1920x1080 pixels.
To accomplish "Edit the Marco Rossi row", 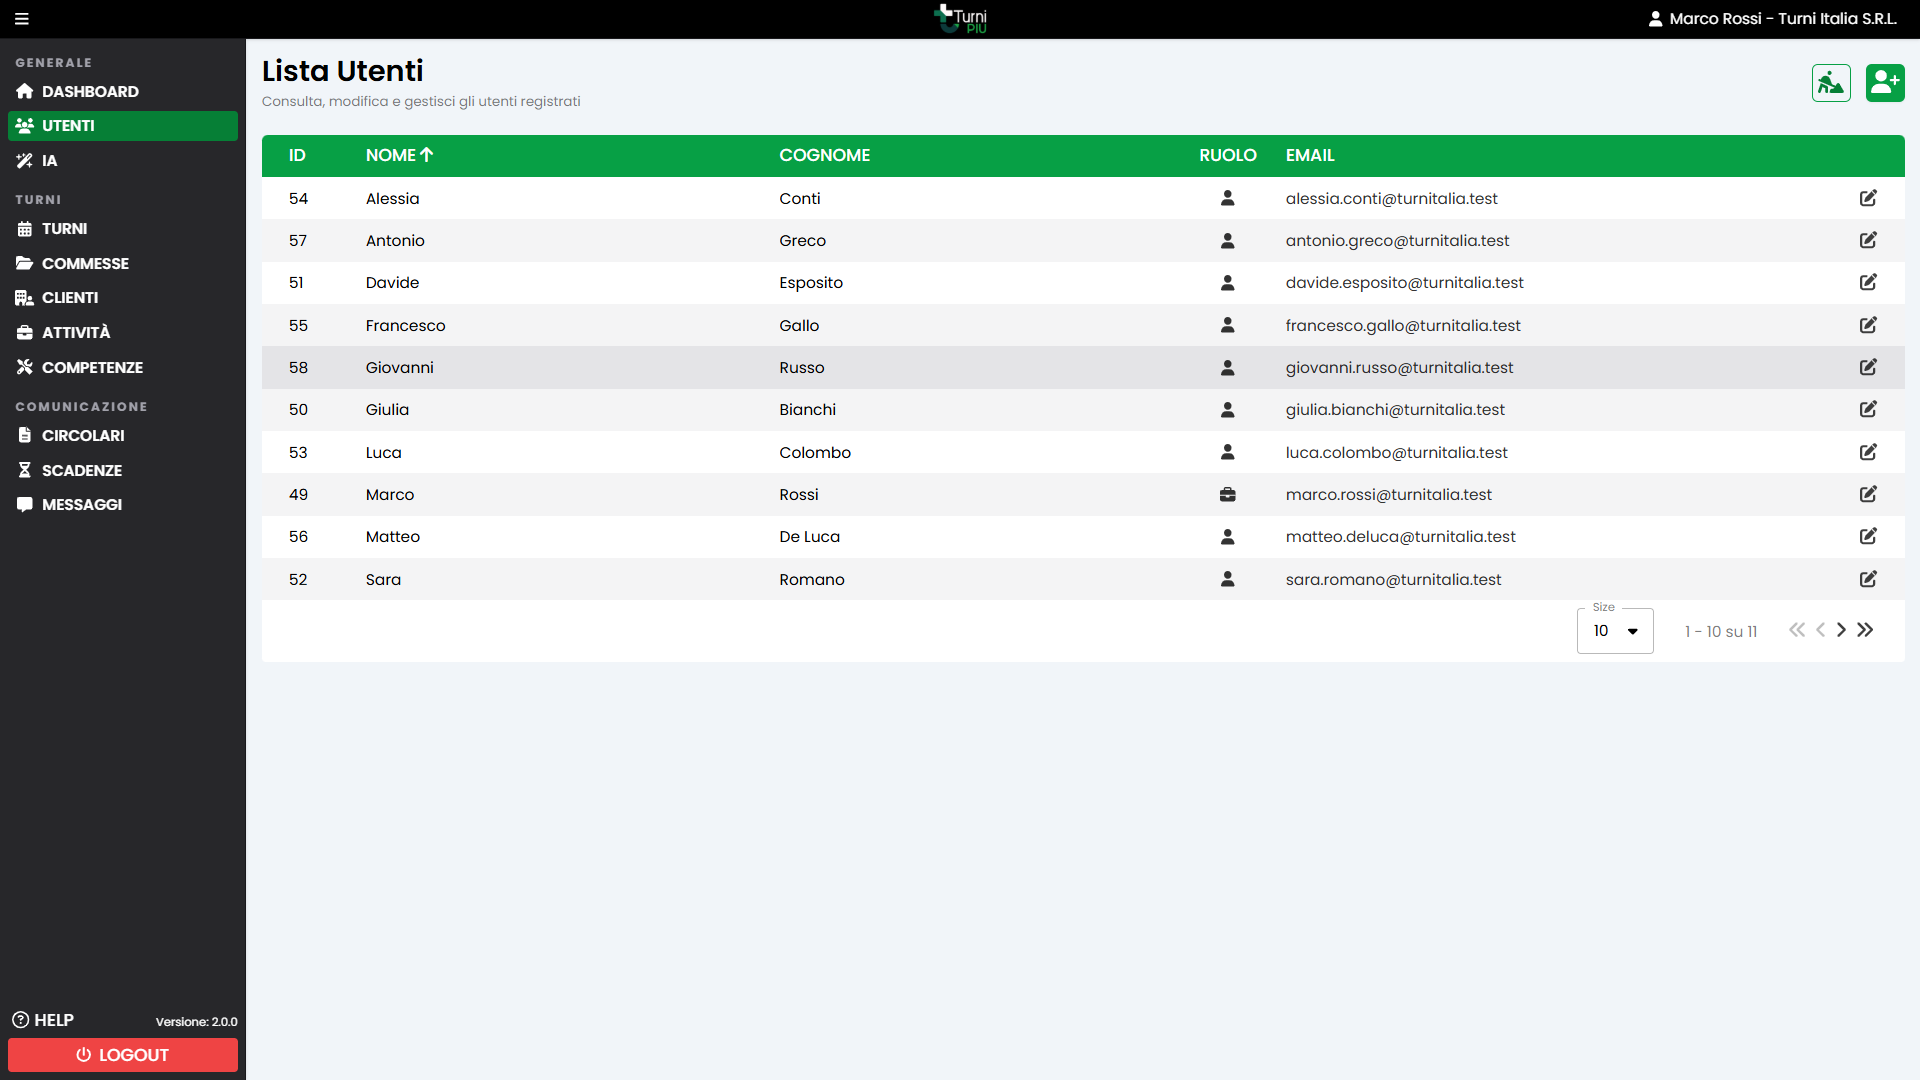I will tap(1868, 494).
